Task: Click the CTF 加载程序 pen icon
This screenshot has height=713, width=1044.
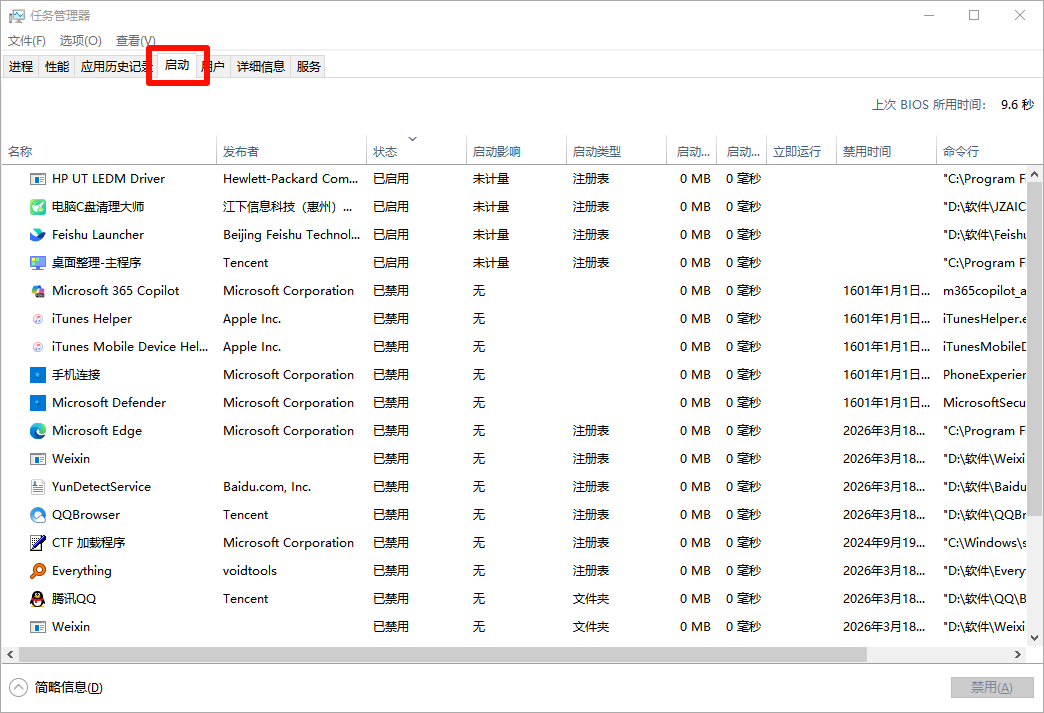Action: point(38,543)
